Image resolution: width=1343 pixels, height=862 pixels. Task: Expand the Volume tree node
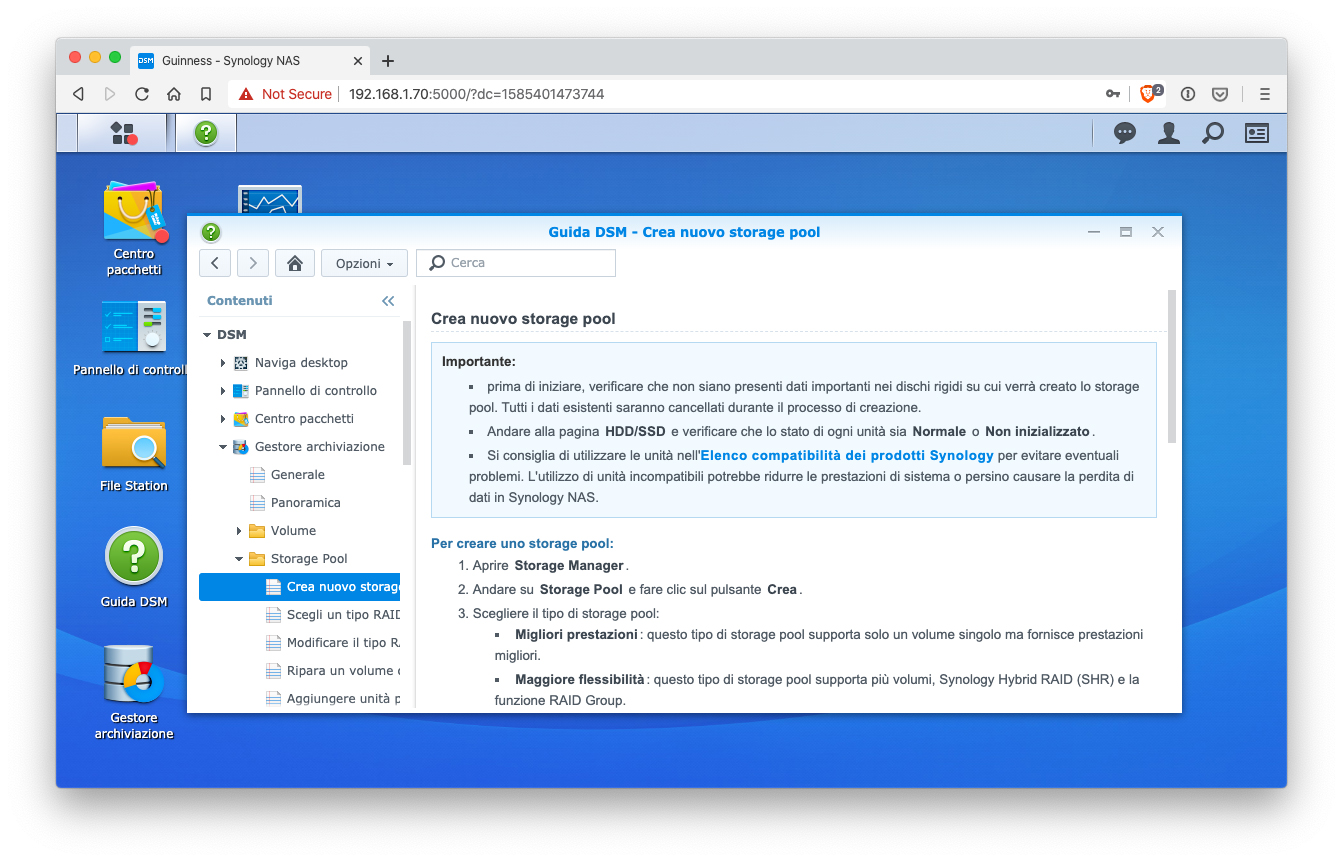tap(239, 531)
